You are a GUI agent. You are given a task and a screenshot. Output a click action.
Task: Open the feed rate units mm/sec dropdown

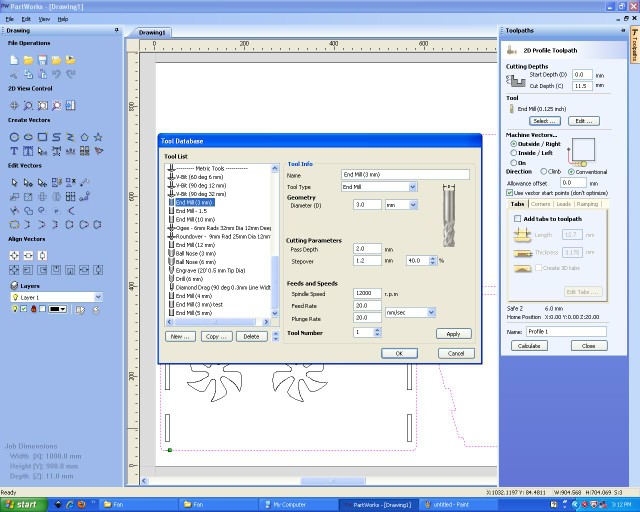click(x=431, y=312)
